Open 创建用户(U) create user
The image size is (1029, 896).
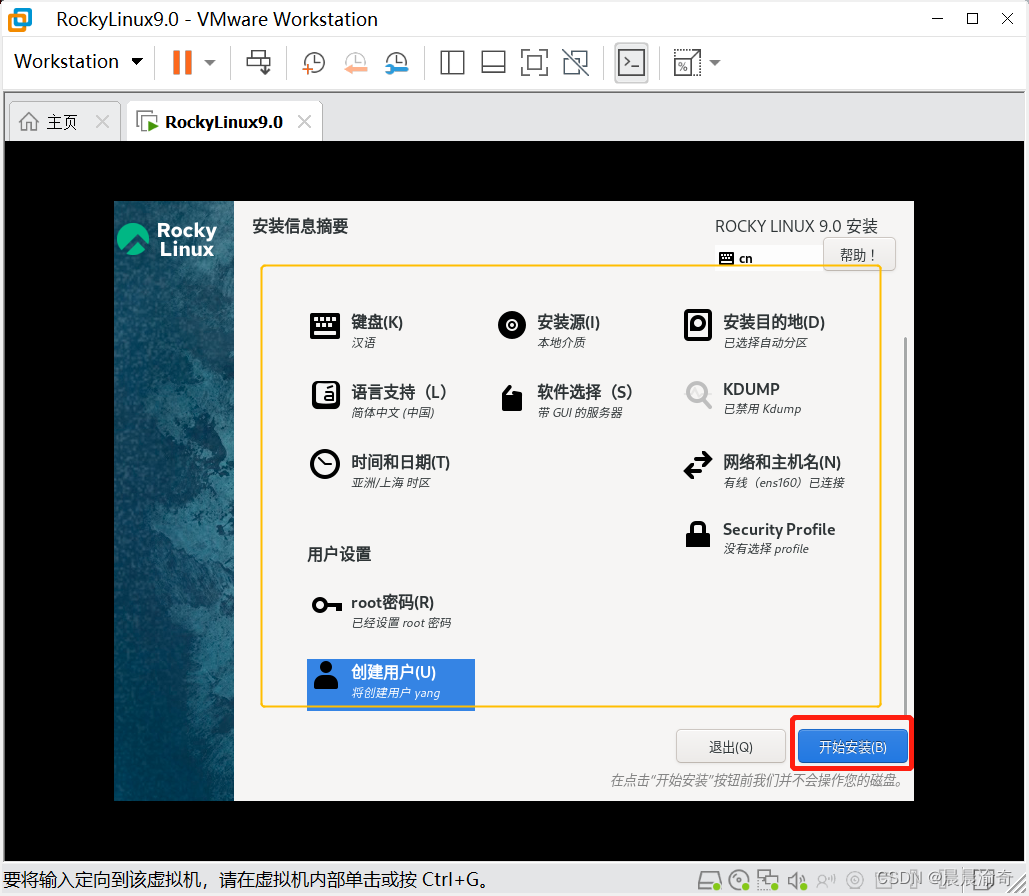pos(390,684)
